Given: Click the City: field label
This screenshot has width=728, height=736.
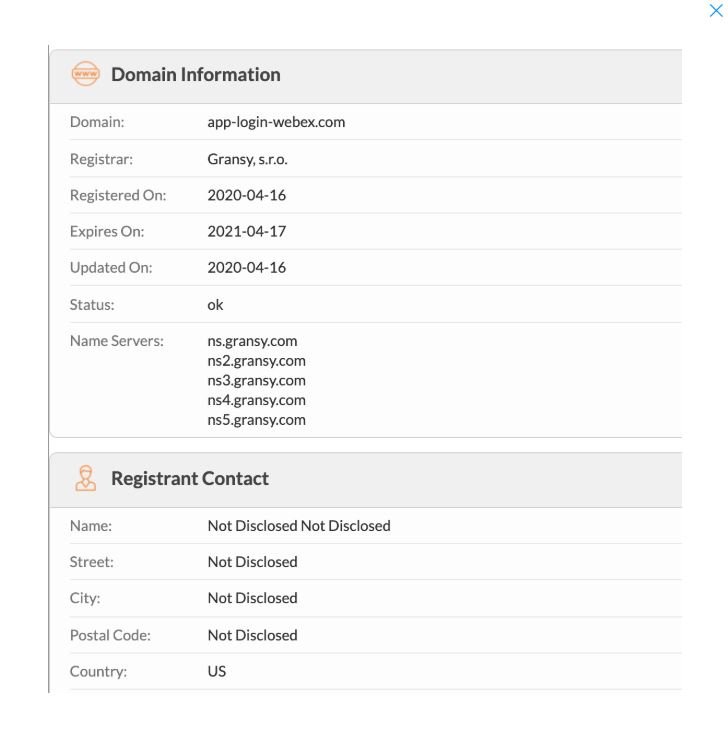Looking at the screenshot, I should pos(85,598).
